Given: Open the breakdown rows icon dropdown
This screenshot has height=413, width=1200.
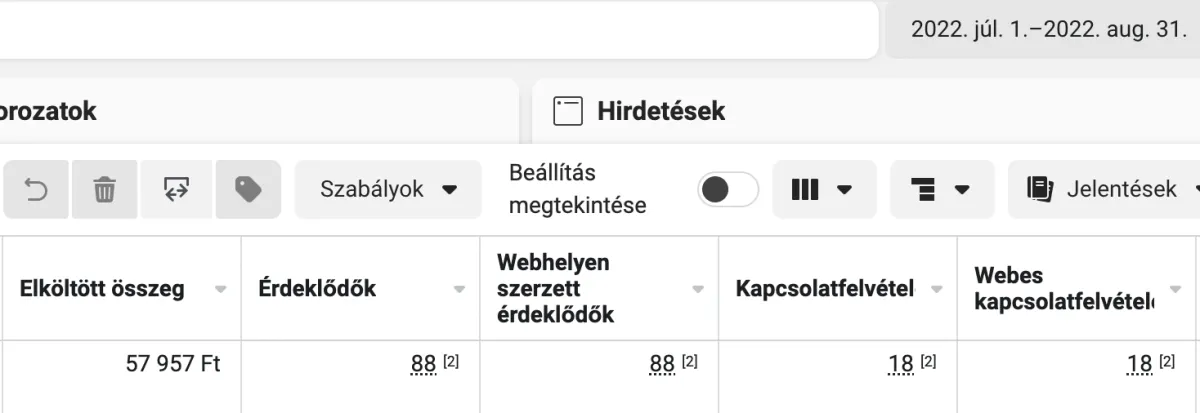Looking at the screenshot, I should click(941, 189).
